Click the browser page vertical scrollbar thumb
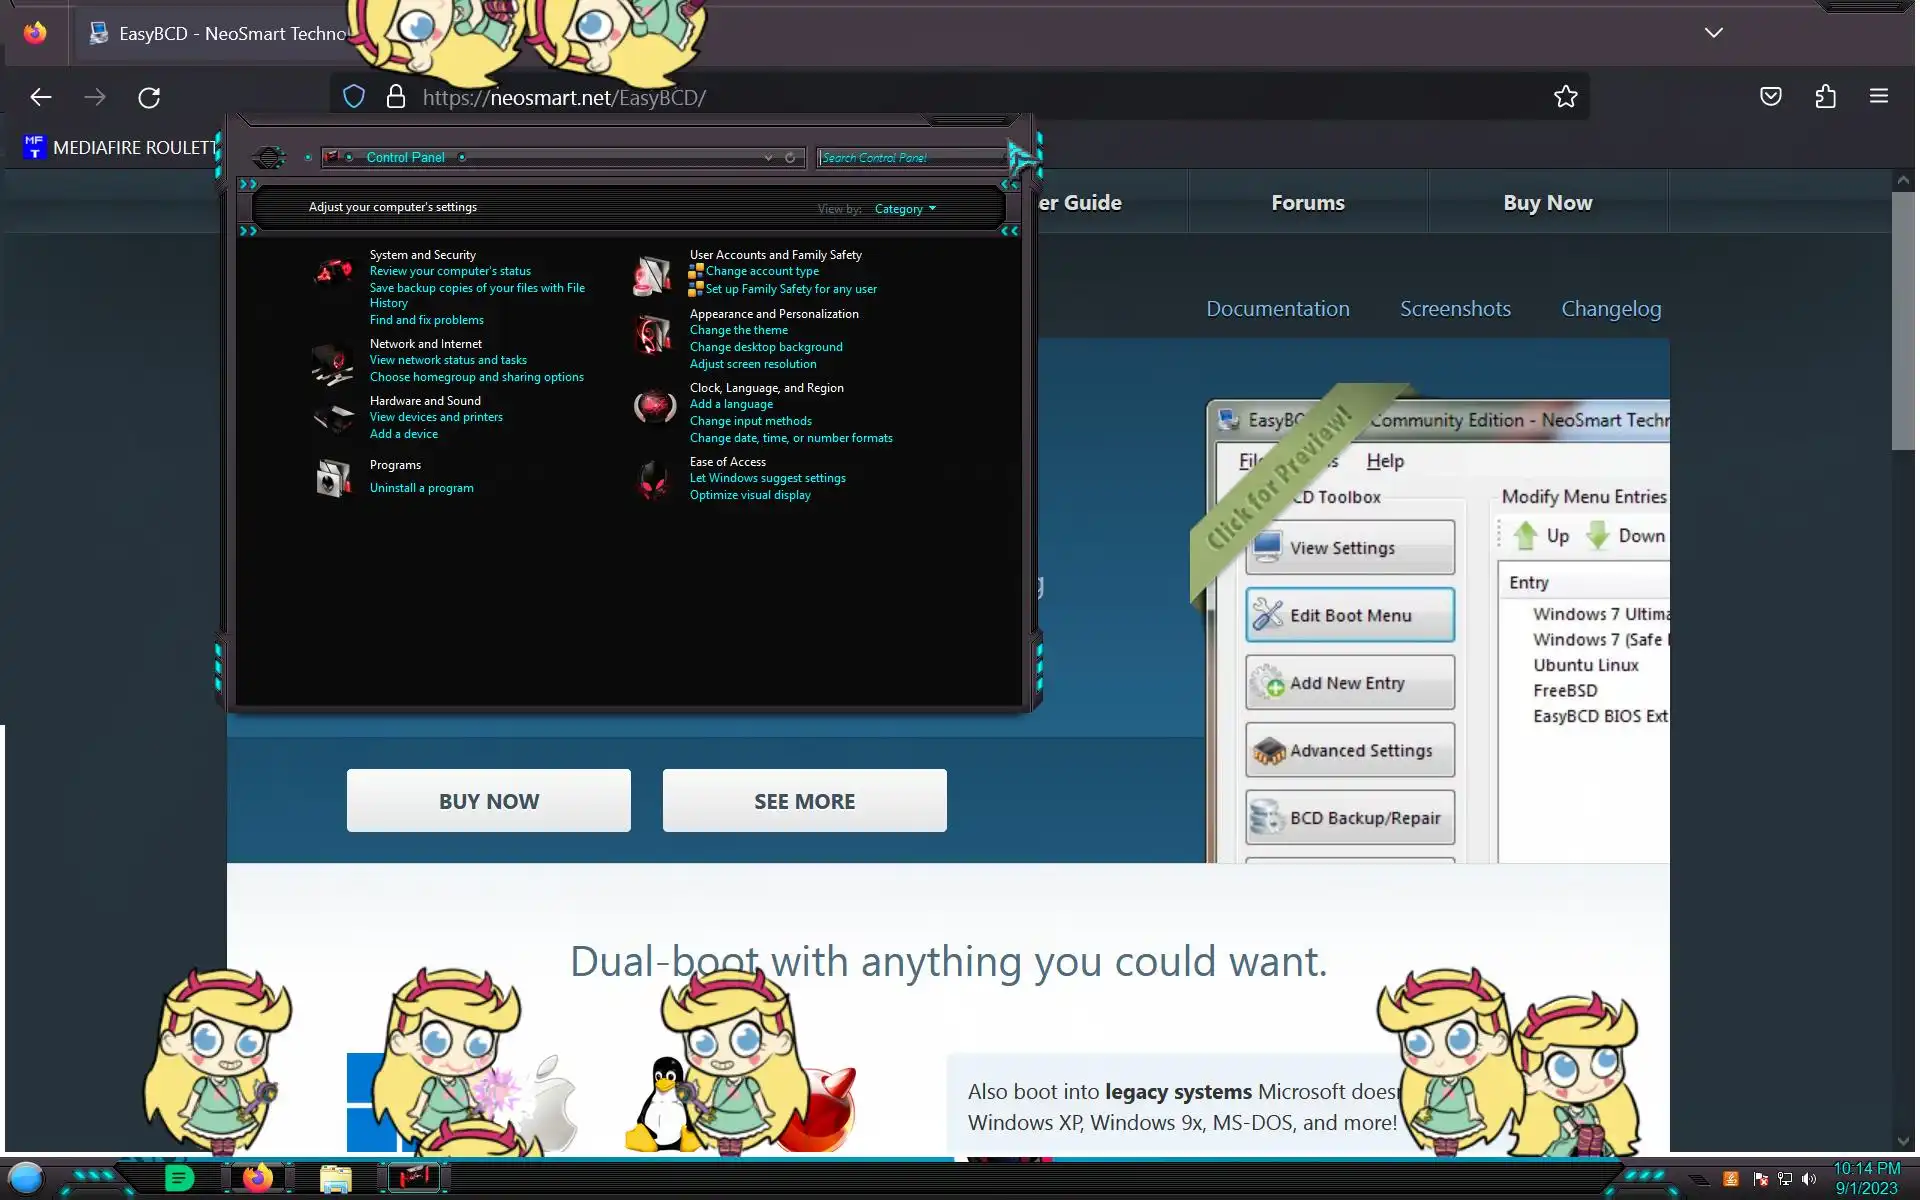Image resolution: width=1920 pixels, height=1200 pixels. [1903, 320]
